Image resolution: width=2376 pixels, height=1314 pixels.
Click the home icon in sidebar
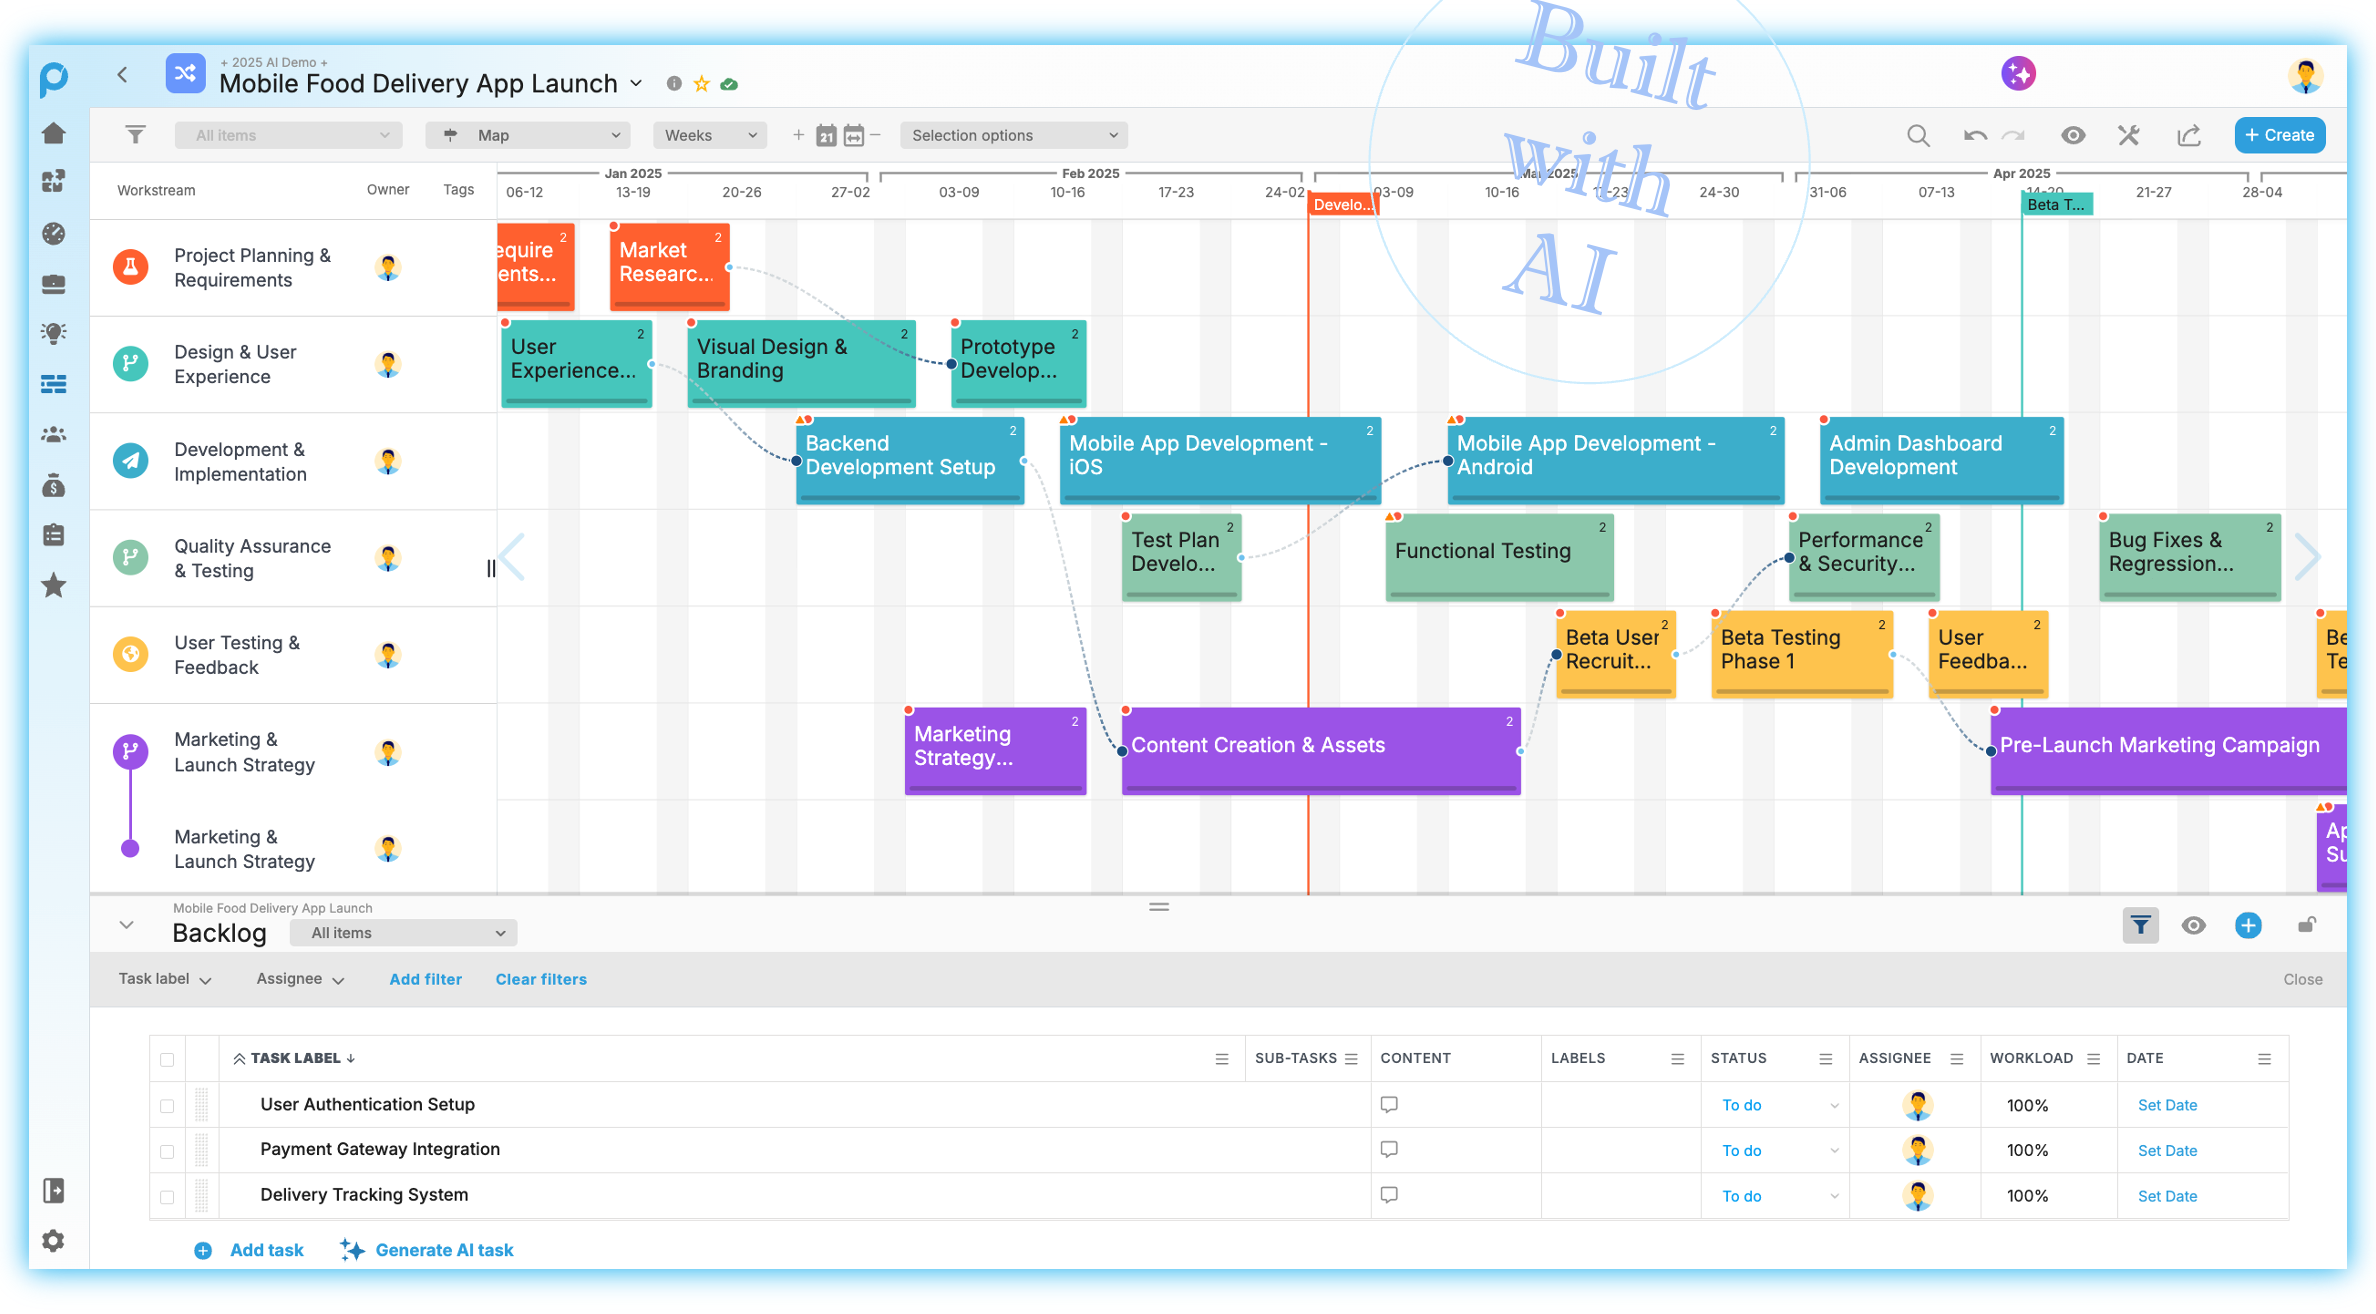54,133
